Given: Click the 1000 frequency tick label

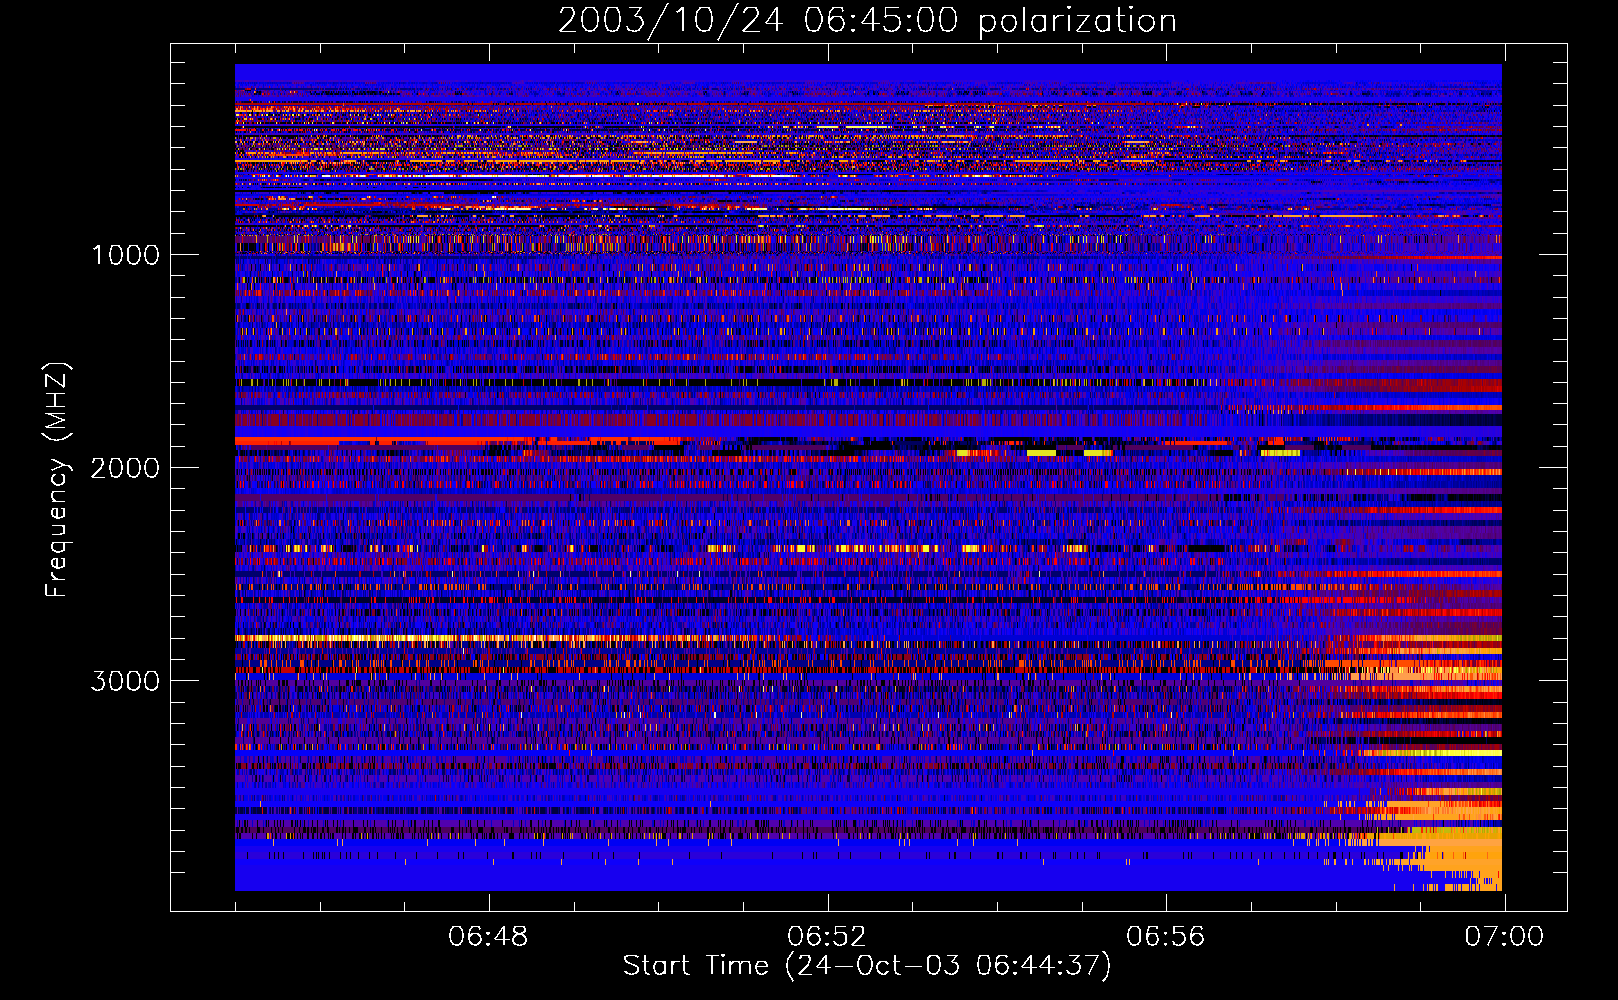Looking at the screenshot, I should pyautogui.click(x=126, y=255).
